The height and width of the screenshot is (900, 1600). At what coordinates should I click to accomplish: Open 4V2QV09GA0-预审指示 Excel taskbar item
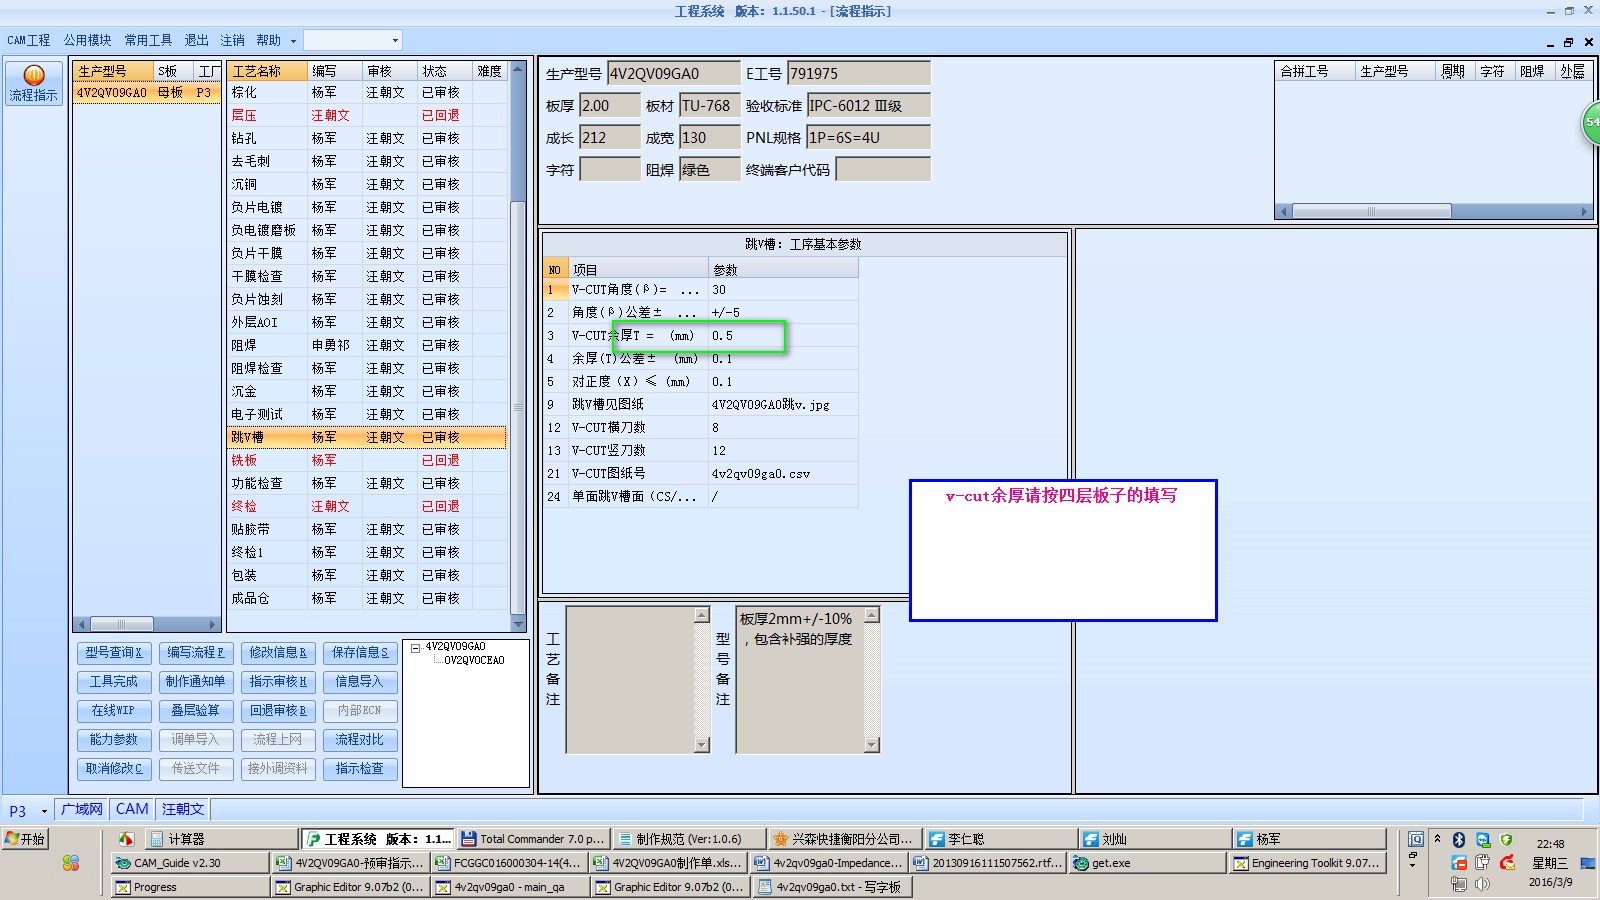point(349,863)
